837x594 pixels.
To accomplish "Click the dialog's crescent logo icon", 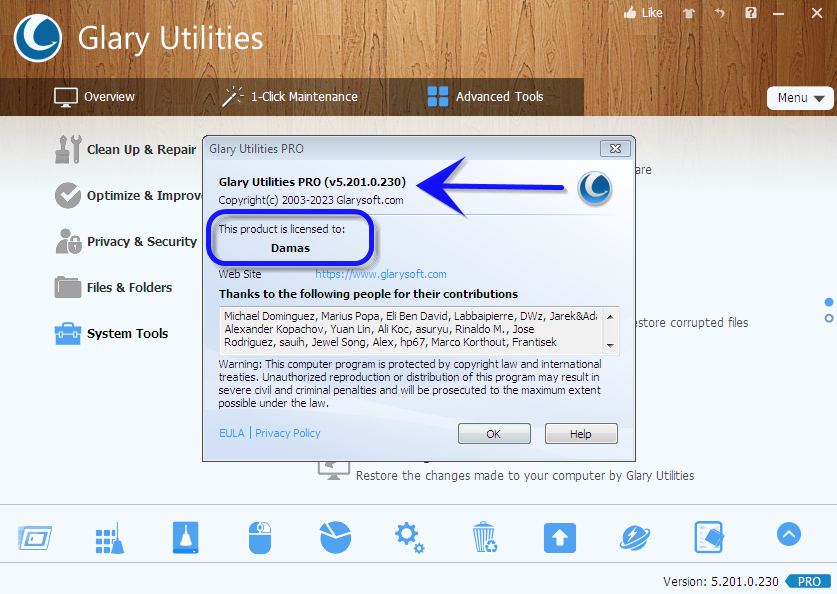I will point(594,188).
